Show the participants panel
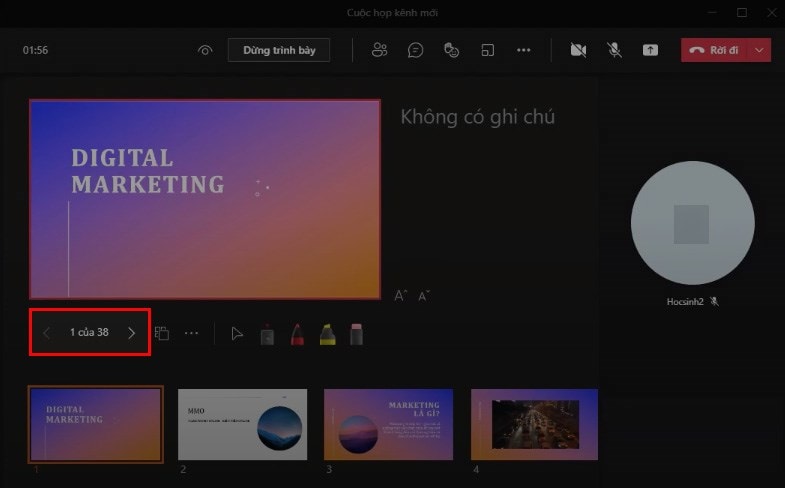The width and height of the screenshot is (785, 488). click(x=379, y=50)
